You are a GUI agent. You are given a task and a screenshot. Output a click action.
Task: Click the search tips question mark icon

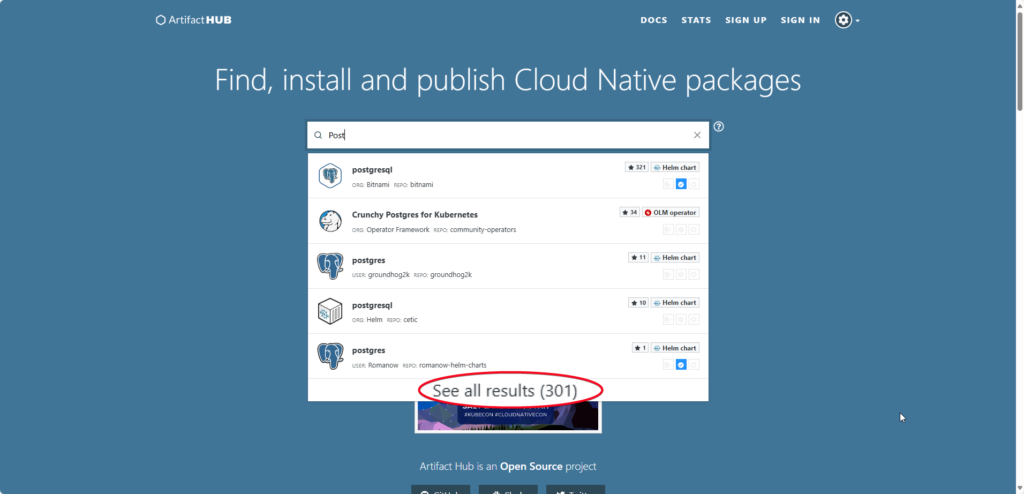(x=719, y=127)
